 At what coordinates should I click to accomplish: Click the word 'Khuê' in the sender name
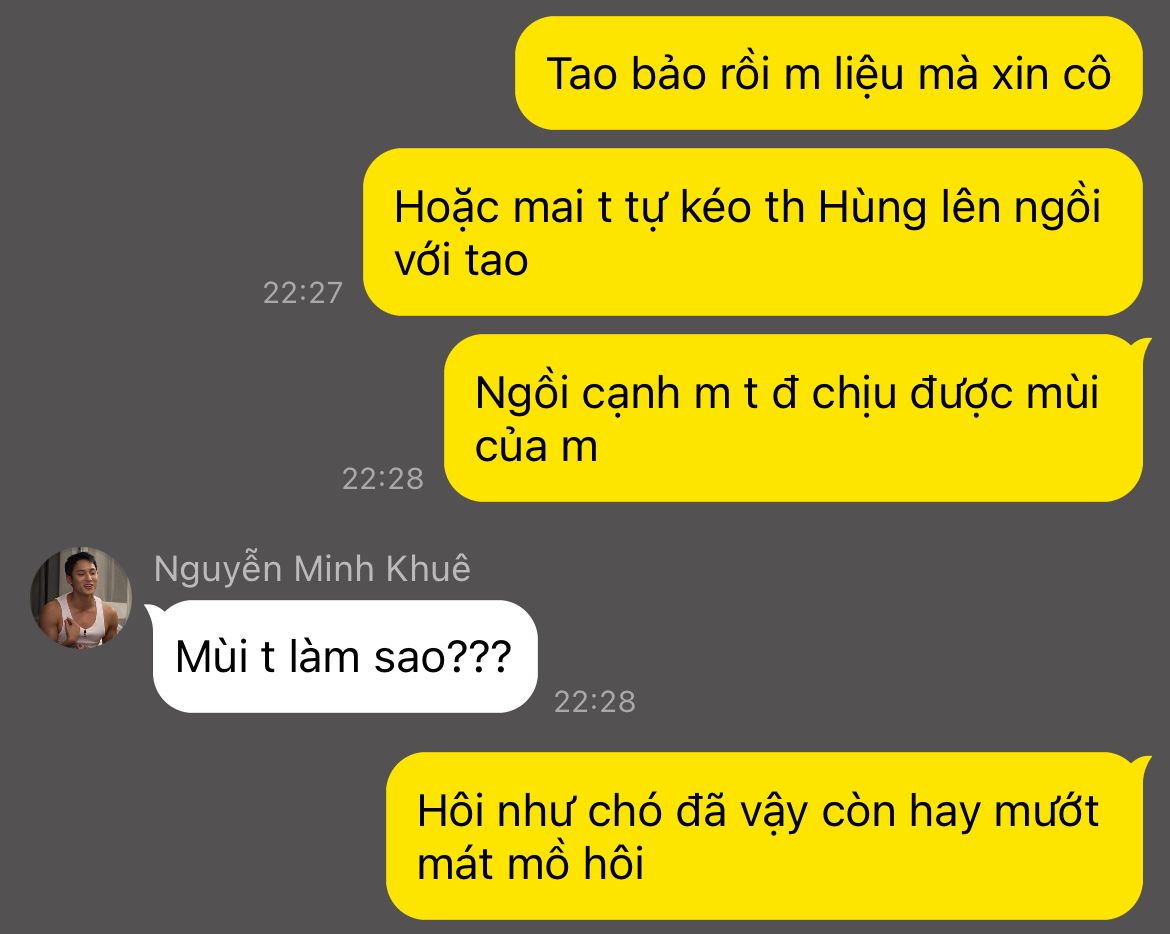tap(428, 569)
